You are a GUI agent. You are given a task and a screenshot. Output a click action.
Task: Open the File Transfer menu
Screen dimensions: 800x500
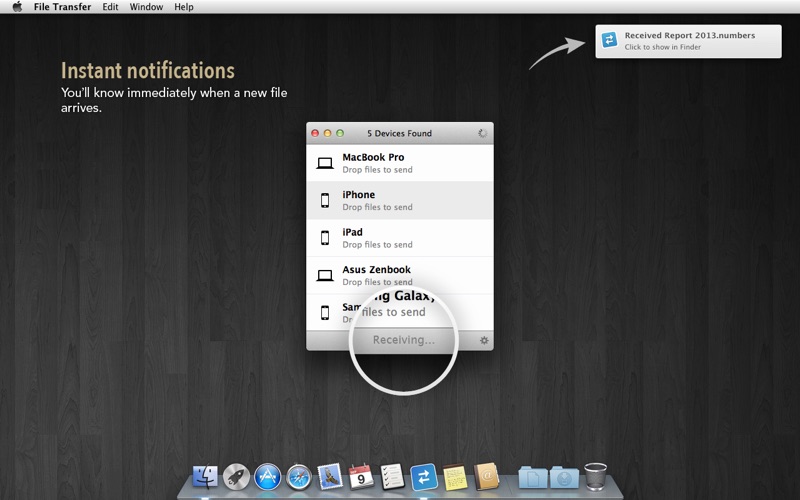click(x=62, y=7)
